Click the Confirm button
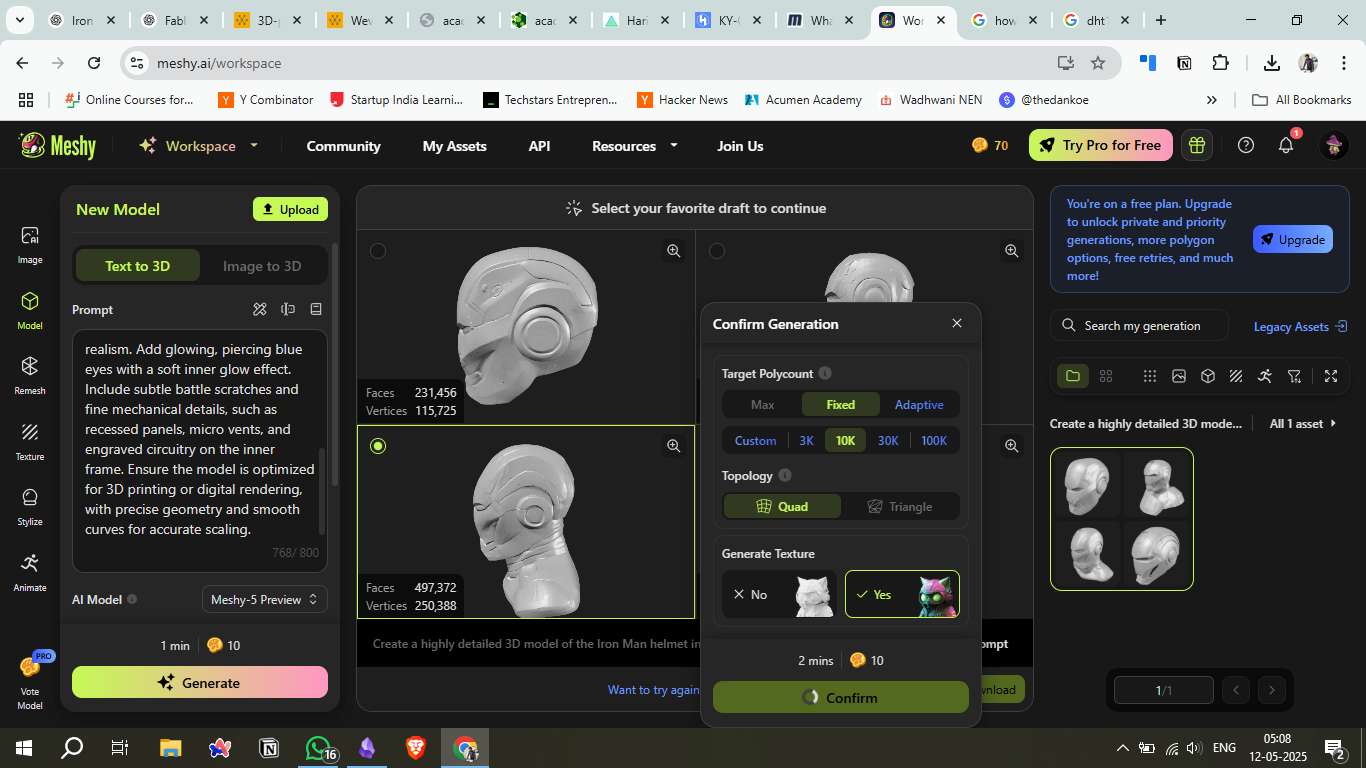Screen dimensions: 1366x768 [x=840, y=697]
